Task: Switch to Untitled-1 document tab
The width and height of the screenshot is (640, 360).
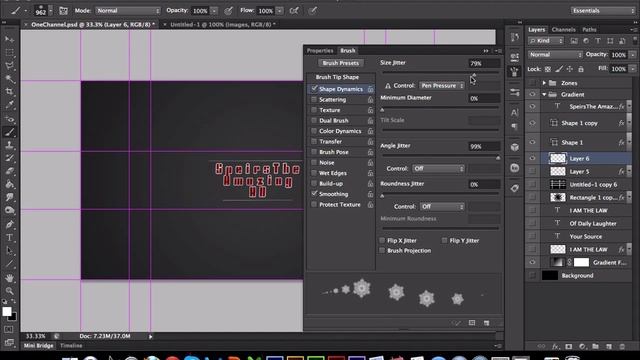Action: 222,24
